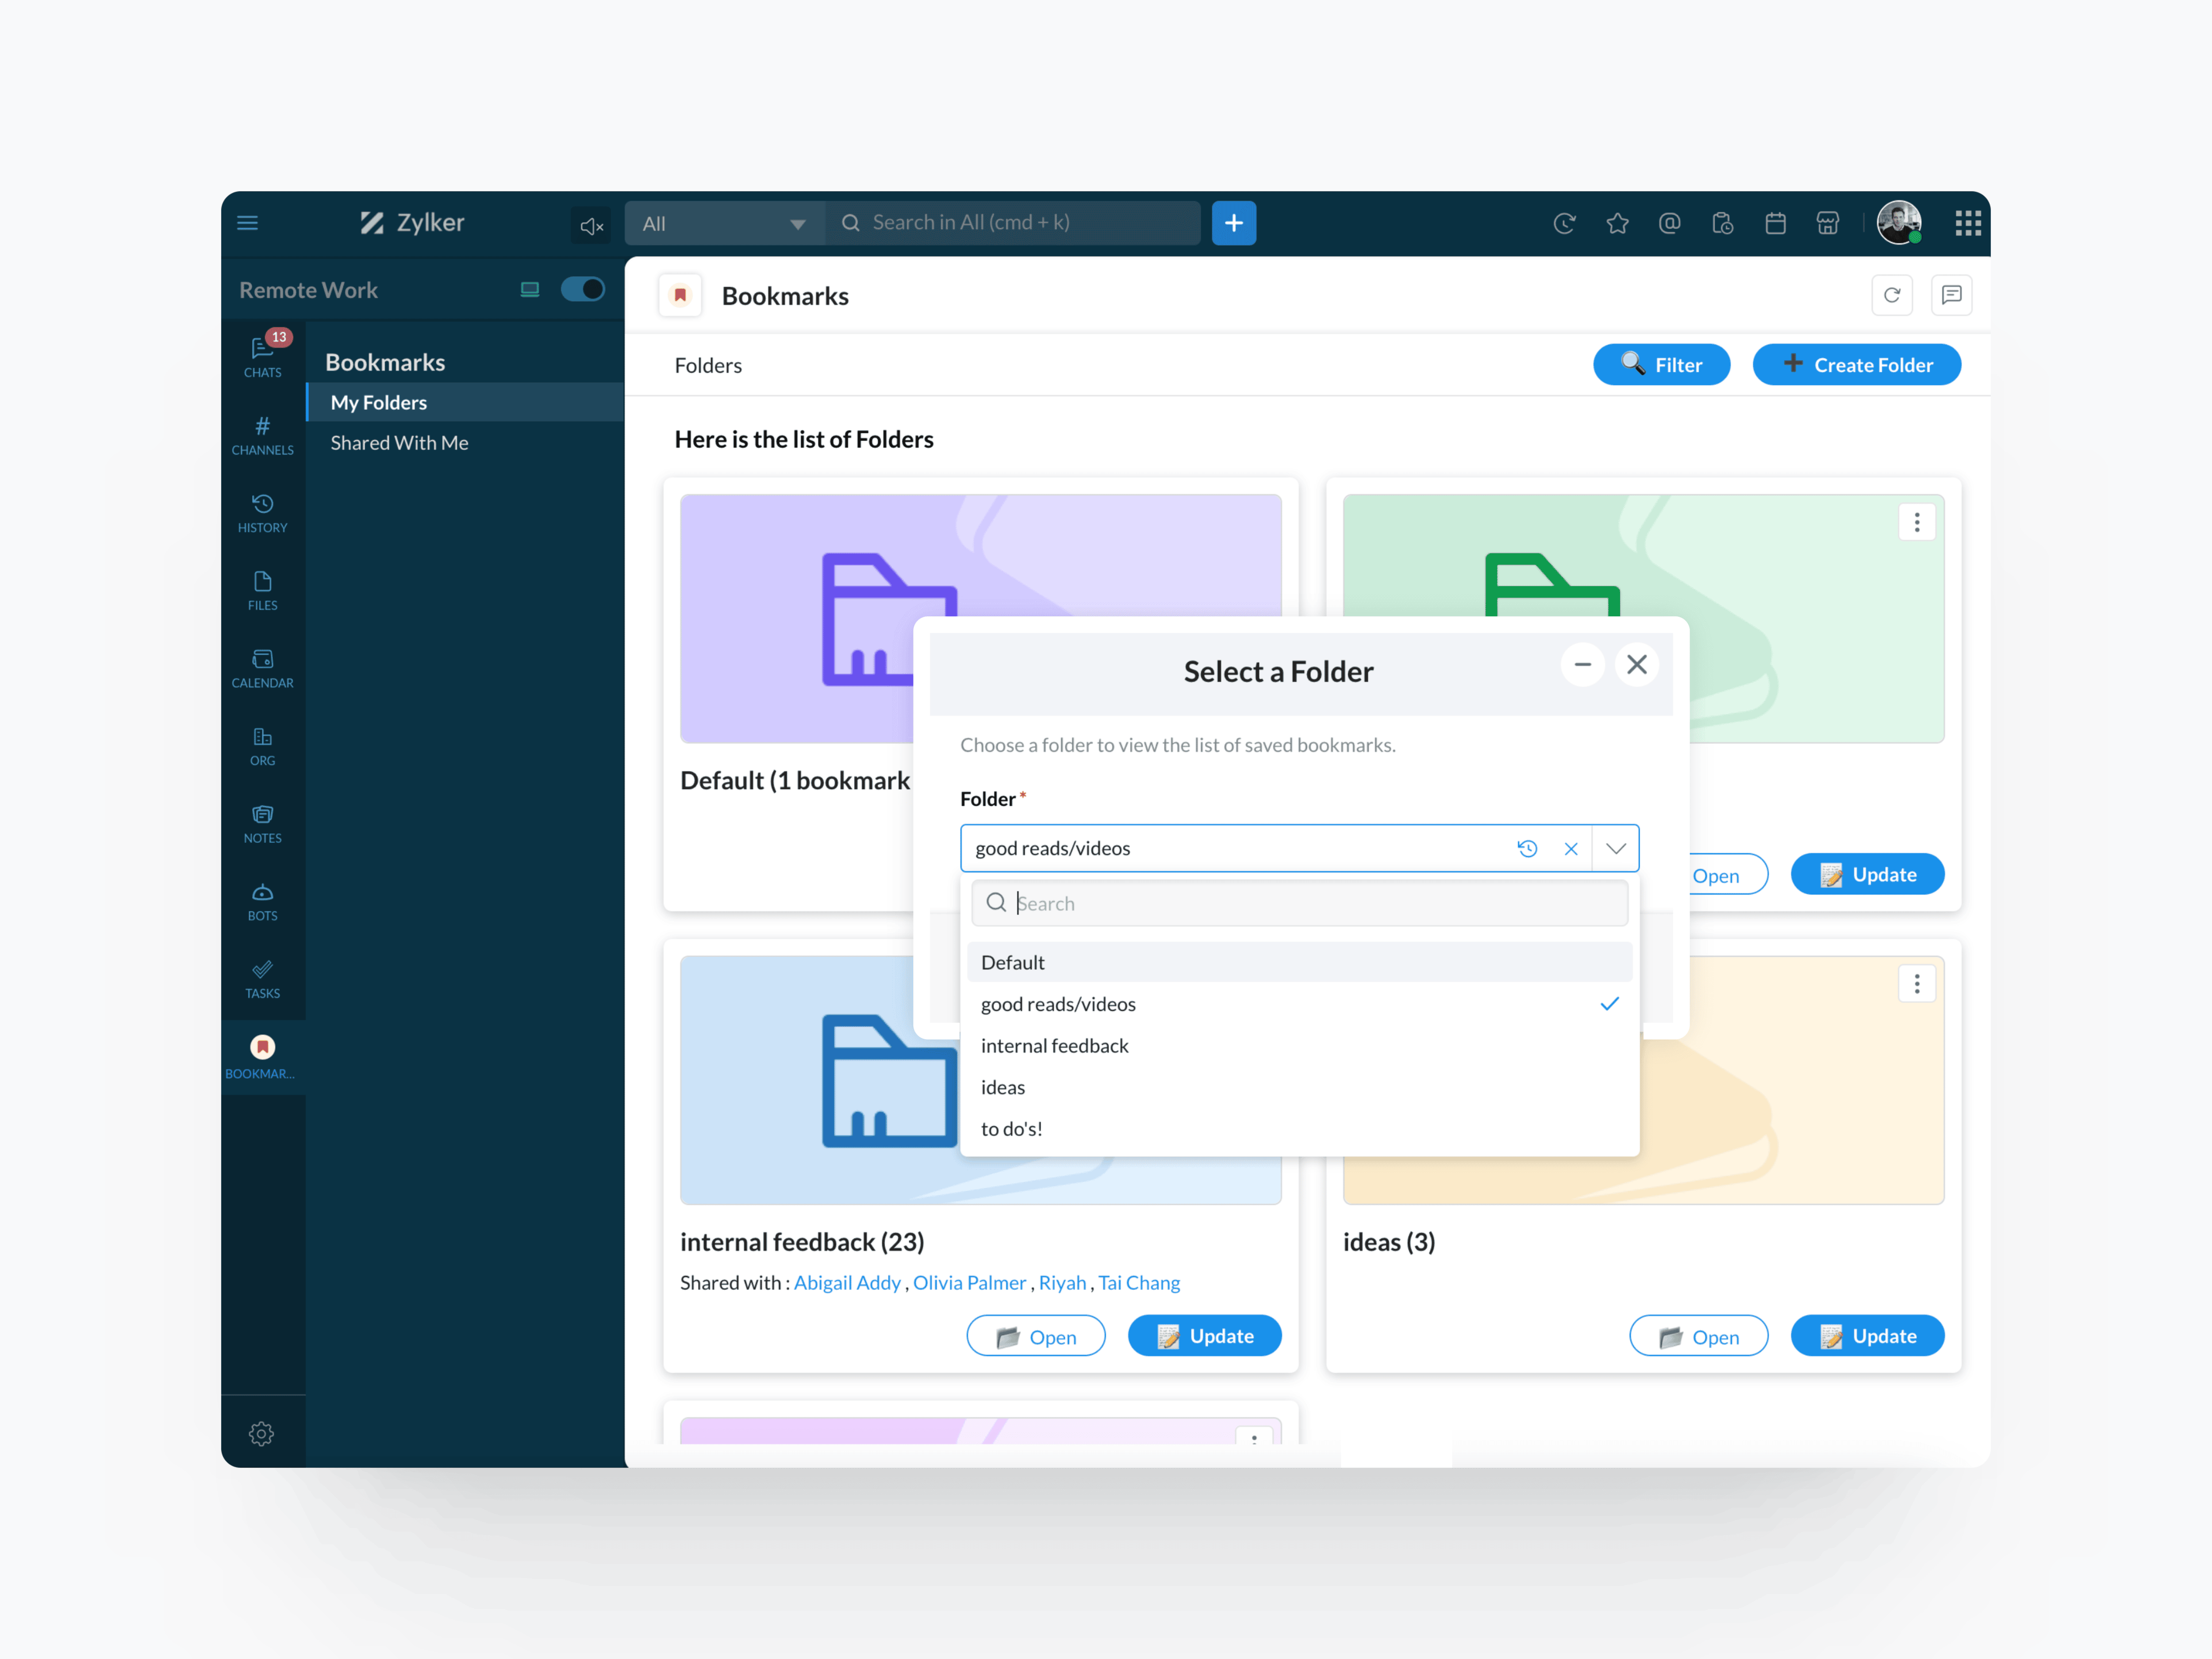2212x1659 pixels.
Task: Collapse the Folder dropdown chevron
Action: (x=1615, y=848)
